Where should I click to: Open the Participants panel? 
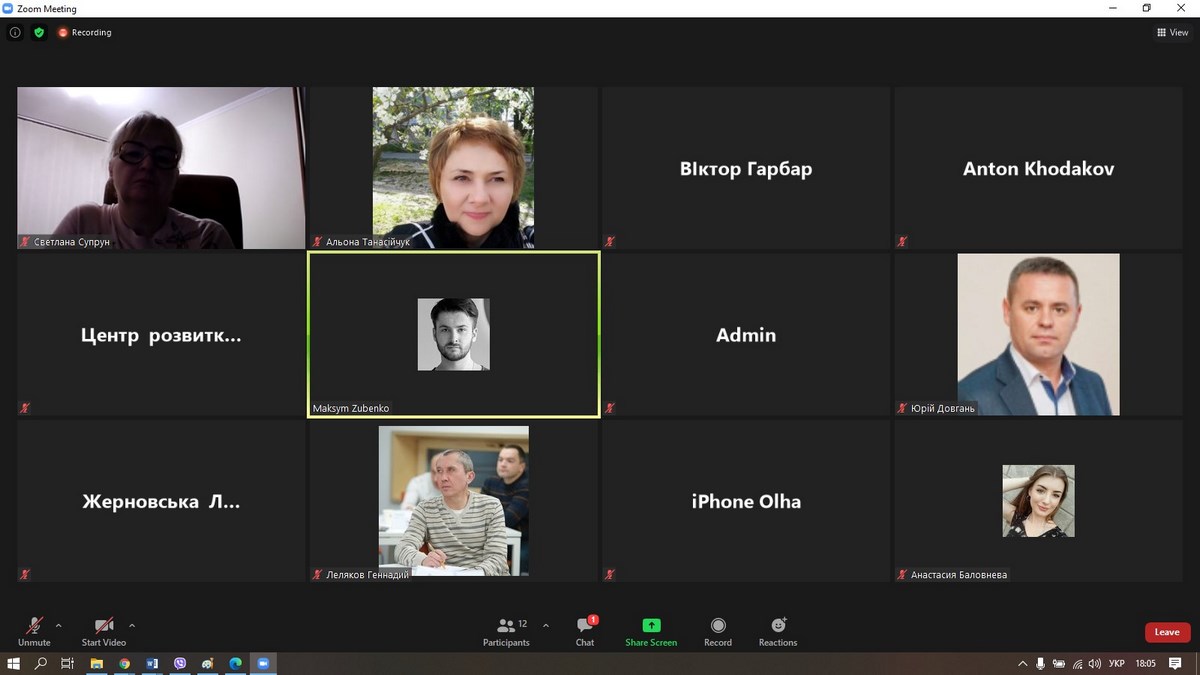click(x=506, y=631)
